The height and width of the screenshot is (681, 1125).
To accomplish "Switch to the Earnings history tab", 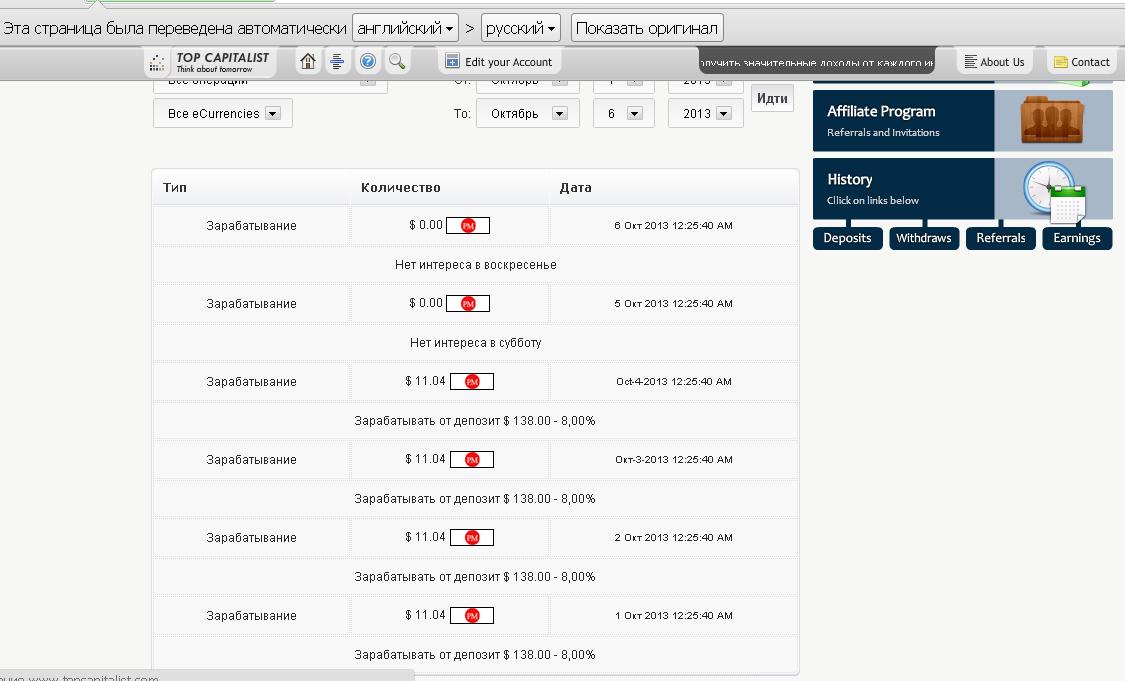I will (1076, 238).
